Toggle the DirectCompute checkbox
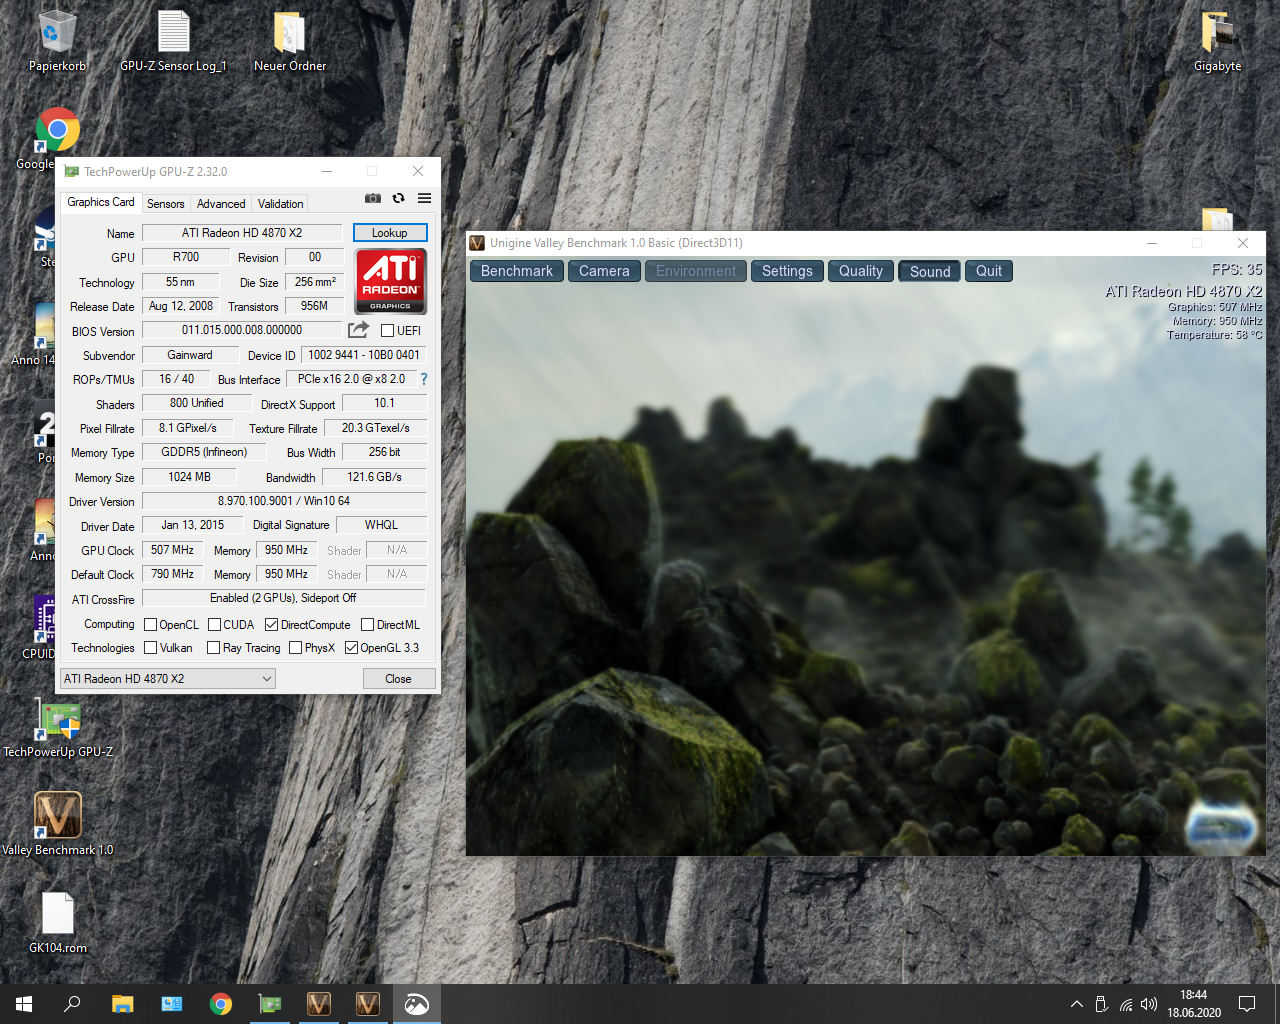Screen dimensions: 1280x1024 coord(271,625)
